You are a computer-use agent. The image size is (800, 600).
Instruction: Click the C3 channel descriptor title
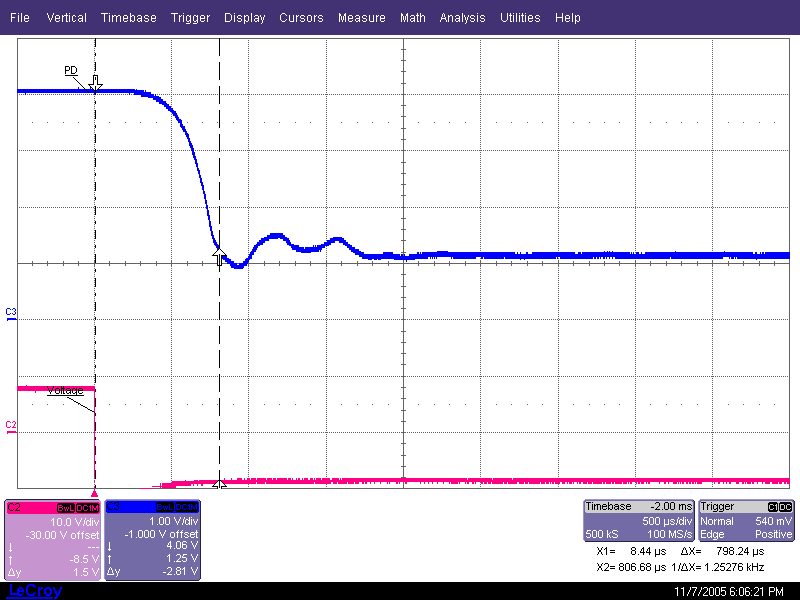coord(113,506)
